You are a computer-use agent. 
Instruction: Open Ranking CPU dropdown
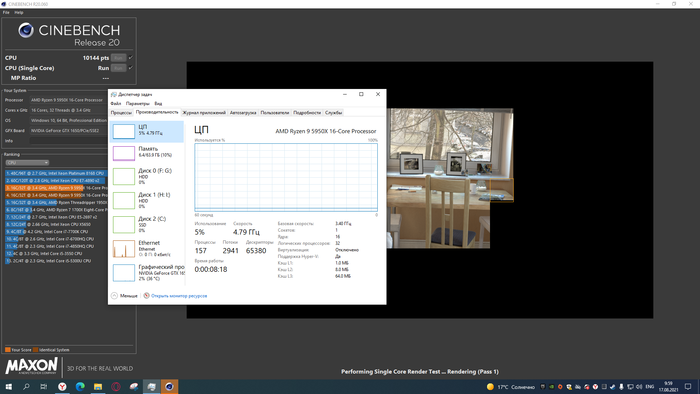pos(27,163)
